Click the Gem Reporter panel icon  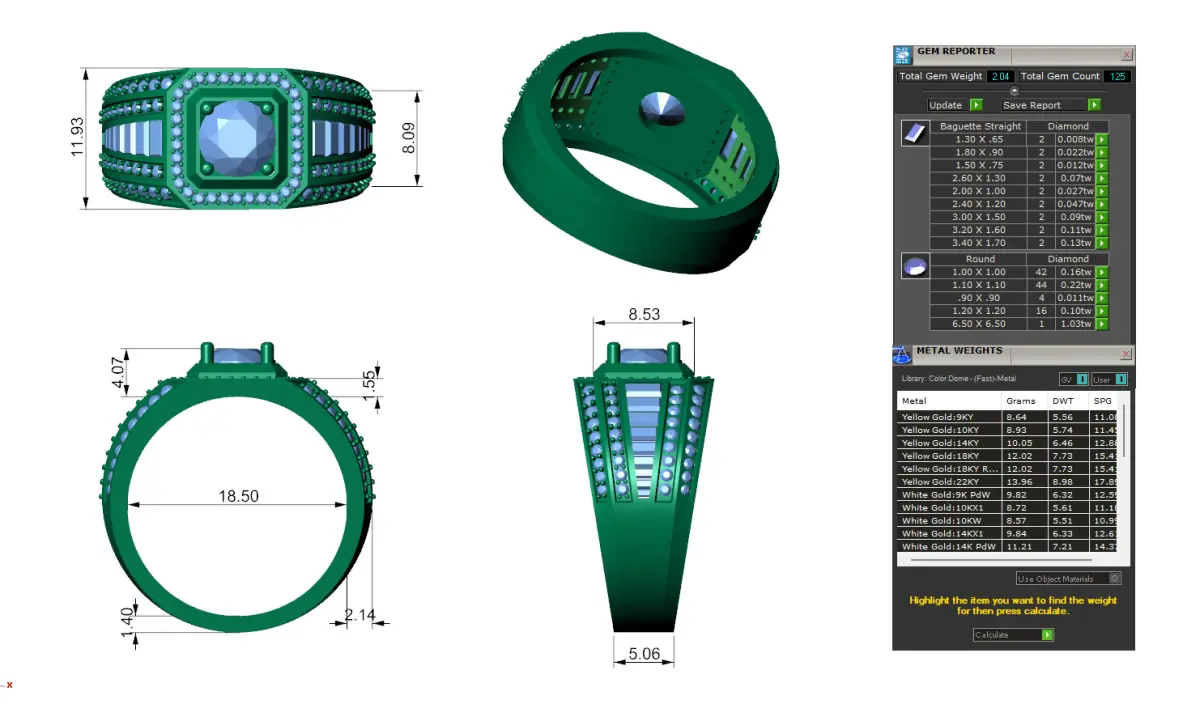tap(902, 54)
